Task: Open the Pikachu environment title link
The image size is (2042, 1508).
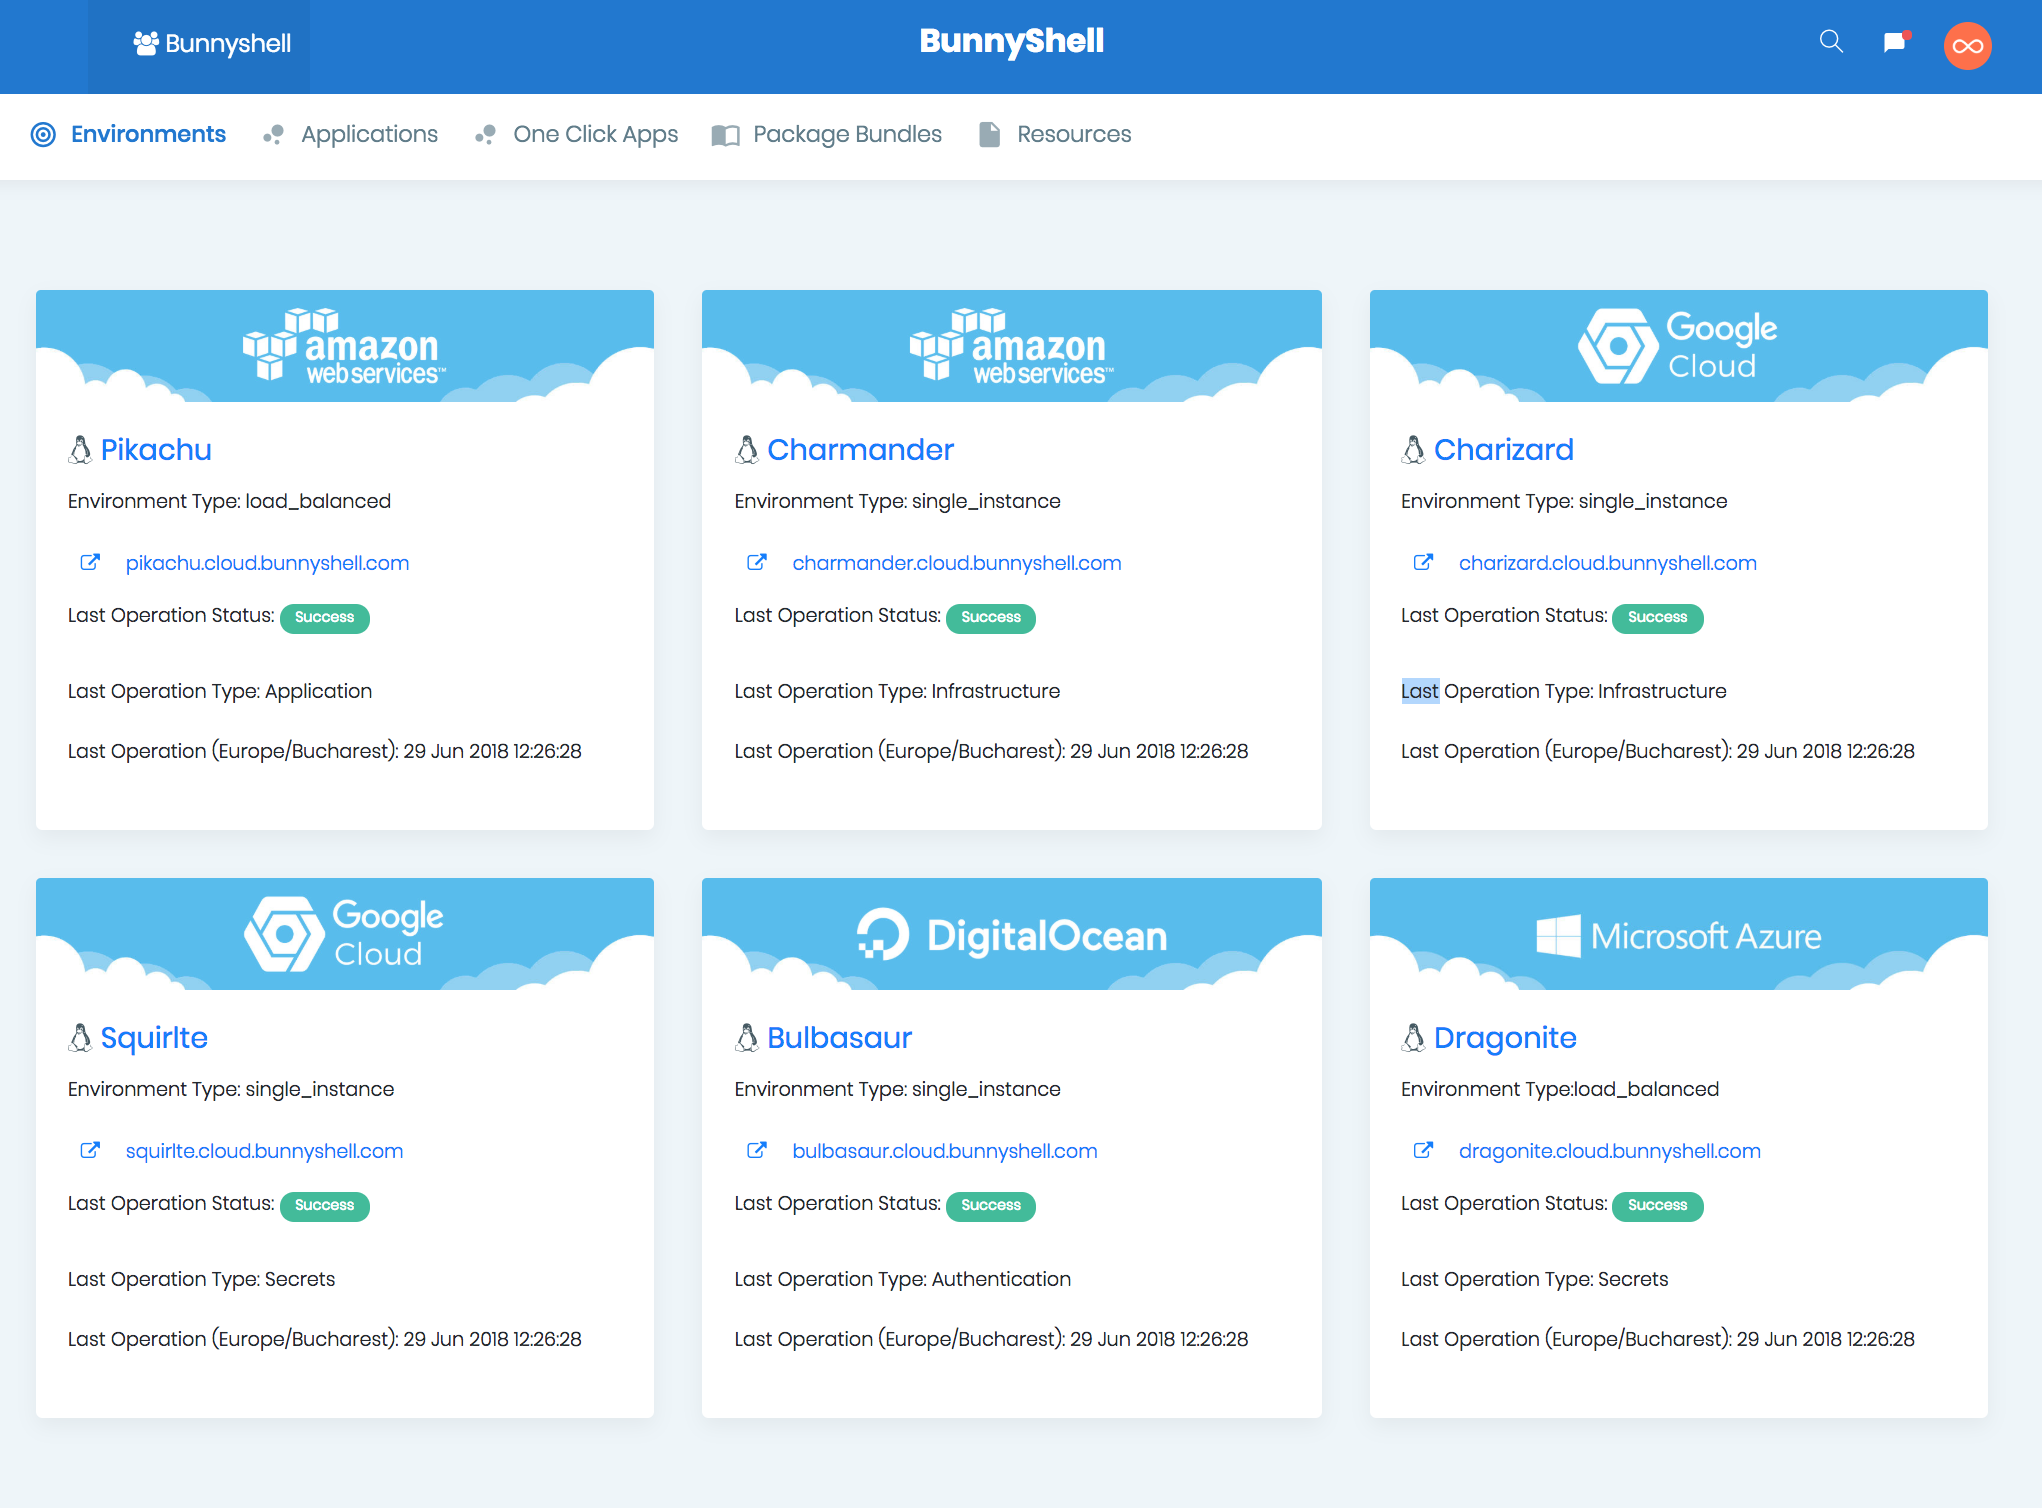Action: pos(156,450)
